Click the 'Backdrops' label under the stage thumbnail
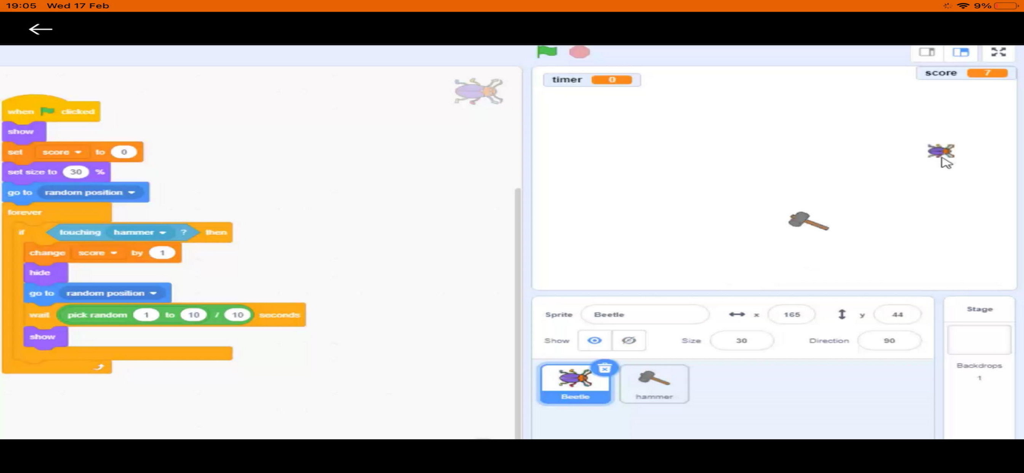Viewport: 1024px width, 473px height. (979, 365)
